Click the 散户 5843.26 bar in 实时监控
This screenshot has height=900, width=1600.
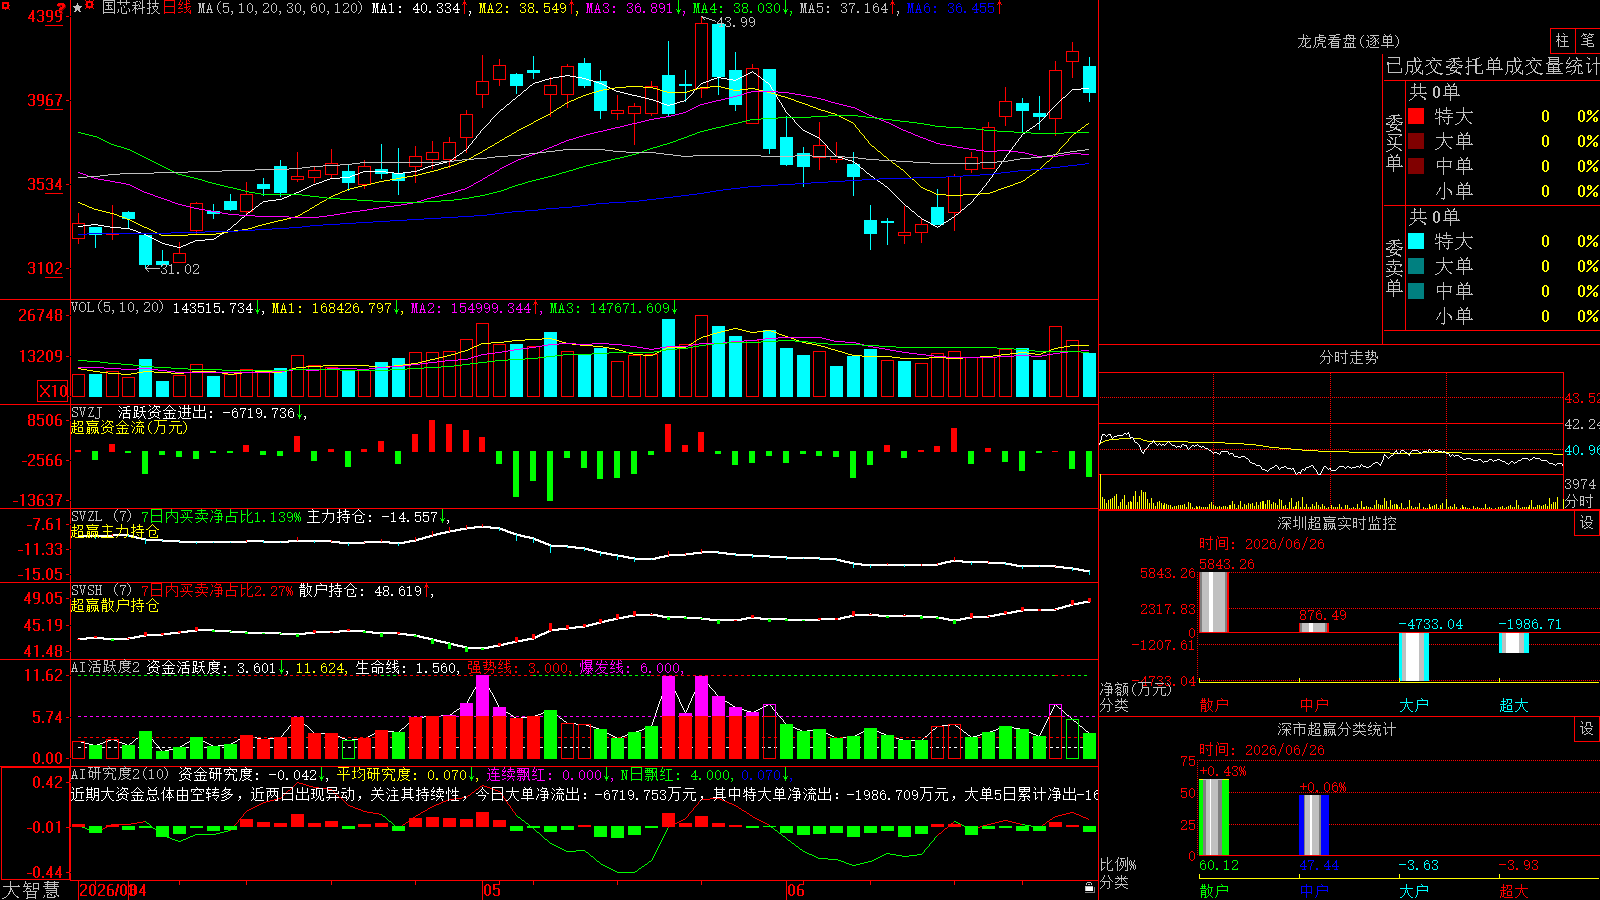1214,602
